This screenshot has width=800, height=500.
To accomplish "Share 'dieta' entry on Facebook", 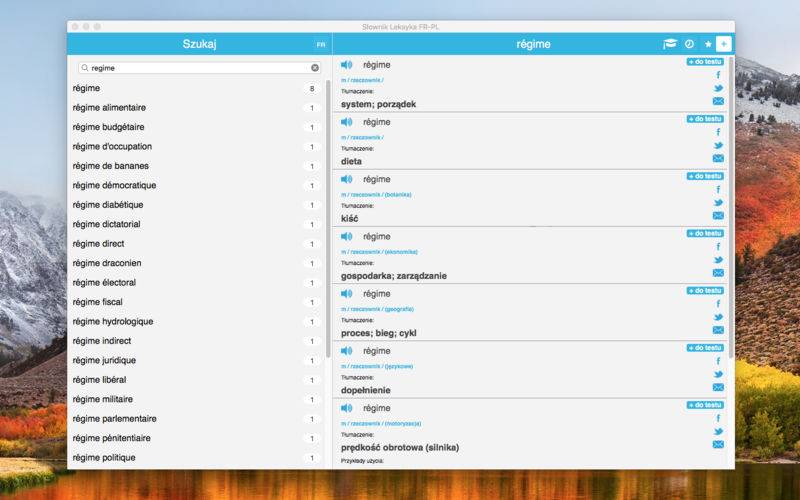I will (x=718, y=132).
